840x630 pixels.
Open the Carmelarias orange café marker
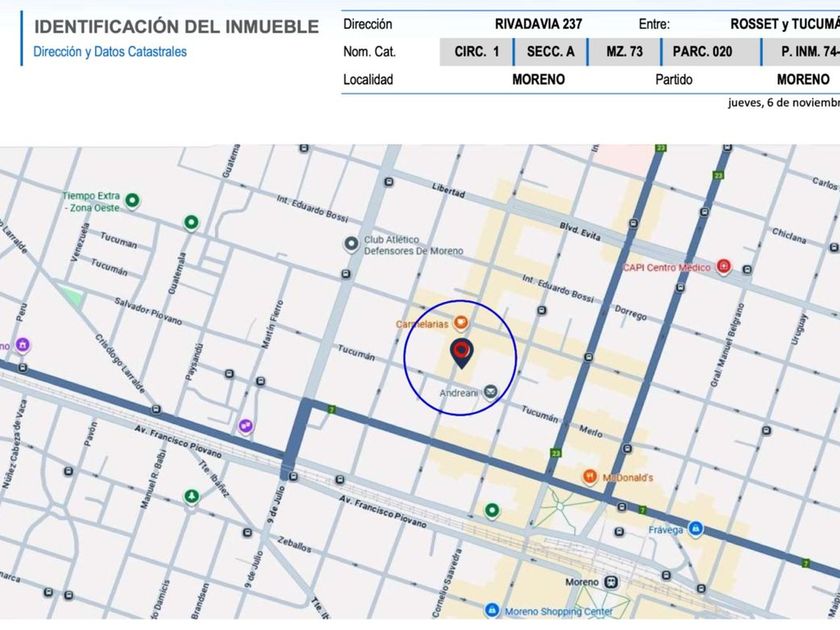pos(461,323)
